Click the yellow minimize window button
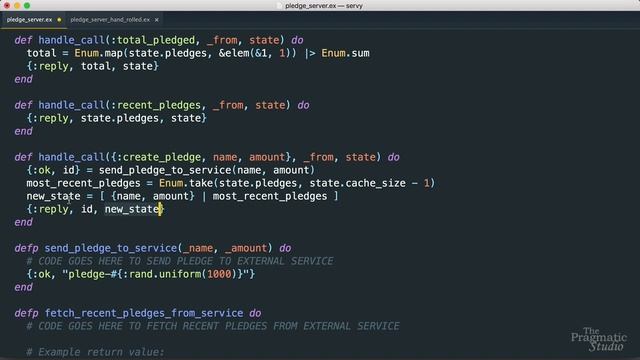Screen dimensions: 640x360 (17, 6)
